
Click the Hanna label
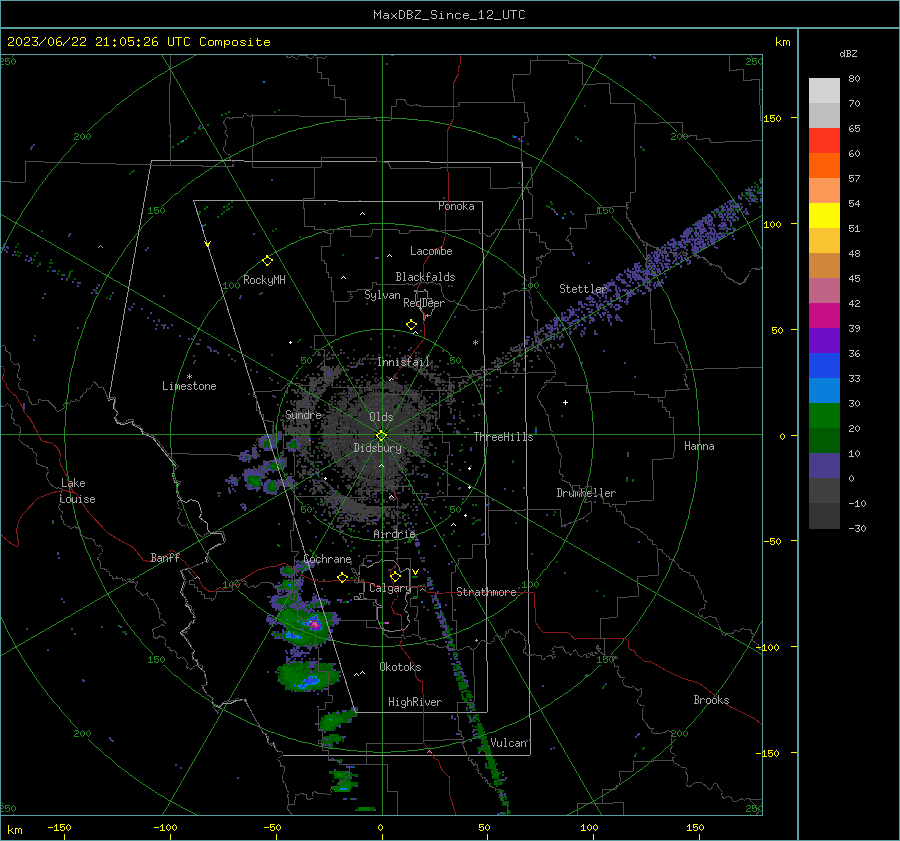pyautogui.click(x=699, y=446)
